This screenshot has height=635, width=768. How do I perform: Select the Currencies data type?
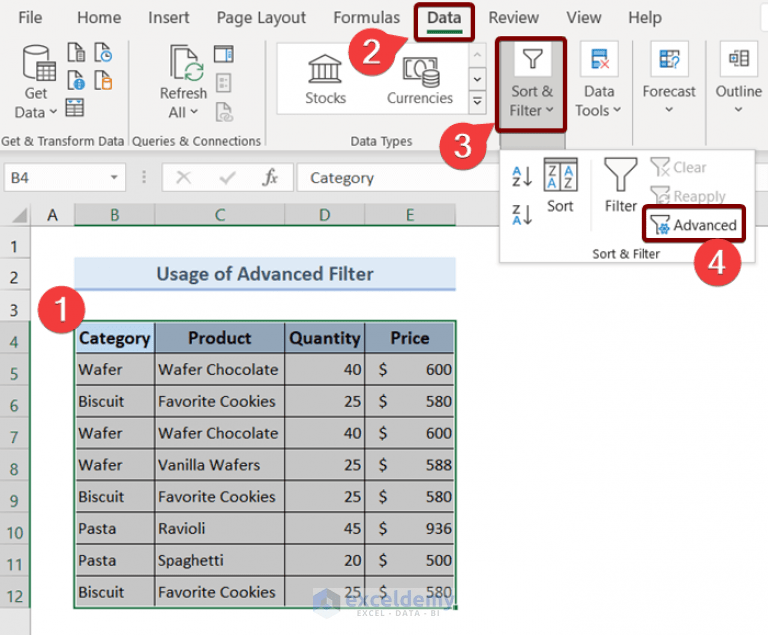420,80
